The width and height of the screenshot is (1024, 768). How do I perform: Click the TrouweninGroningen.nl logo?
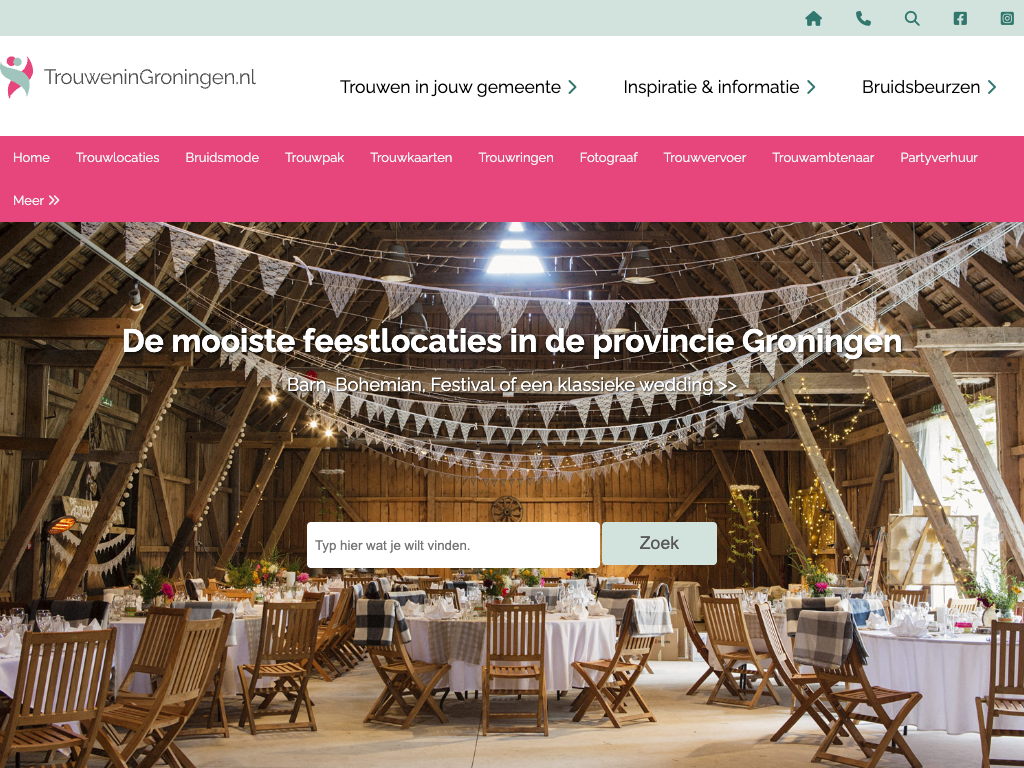click(128, 77)
